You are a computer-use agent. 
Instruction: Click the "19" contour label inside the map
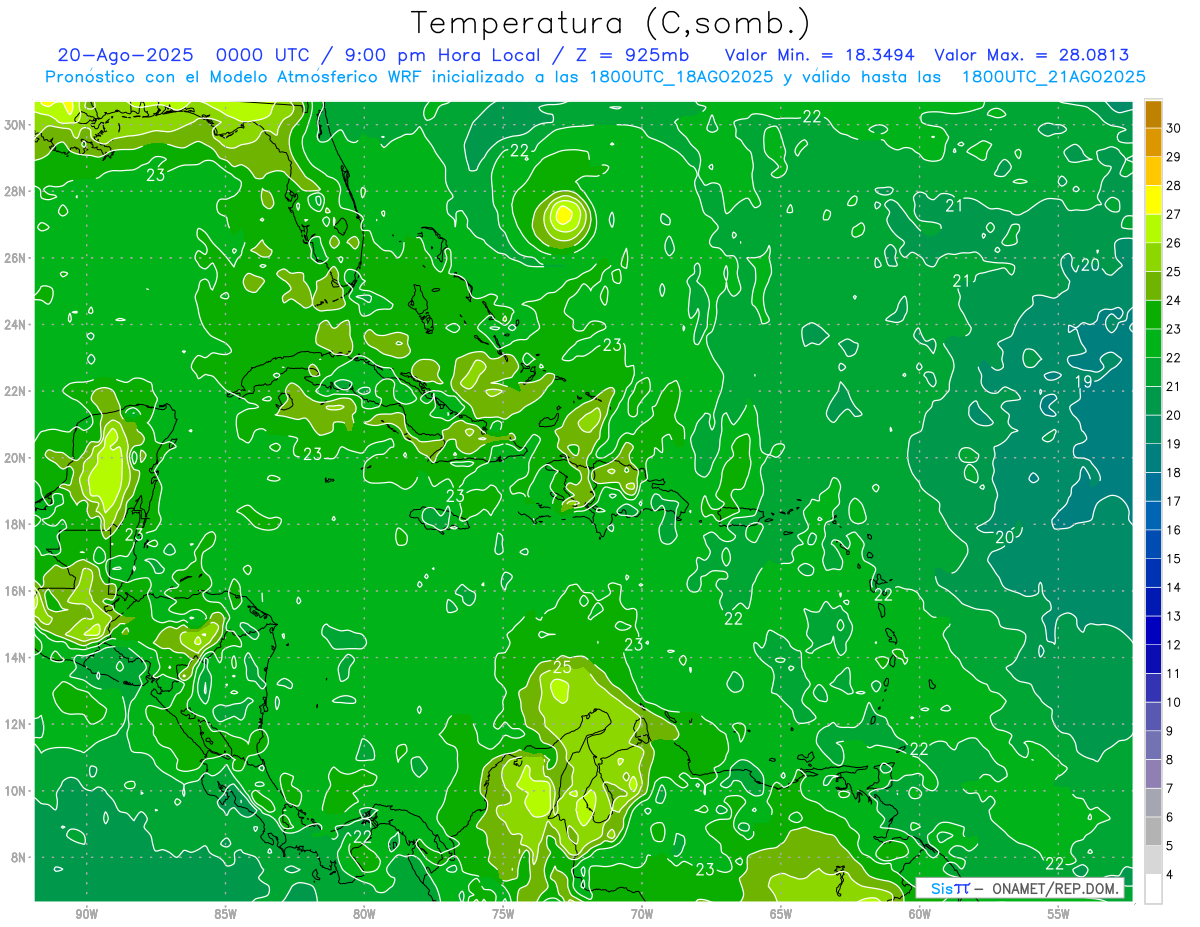(x=1083, y=382)
